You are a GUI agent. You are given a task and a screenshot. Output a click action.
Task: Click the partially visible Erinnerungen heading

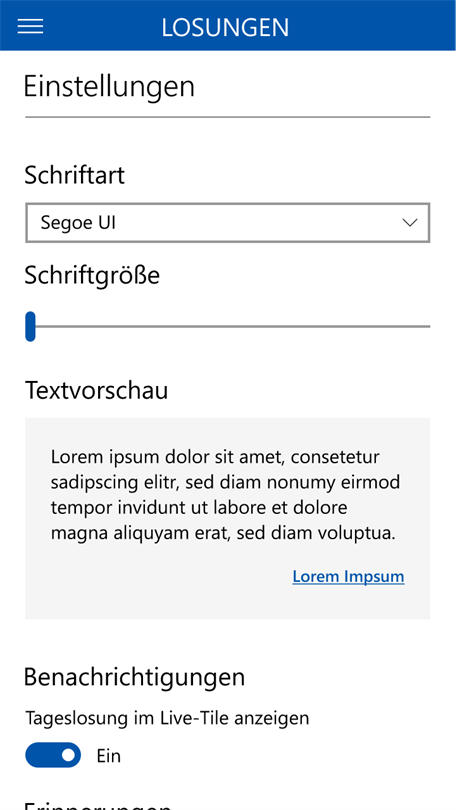98,803
